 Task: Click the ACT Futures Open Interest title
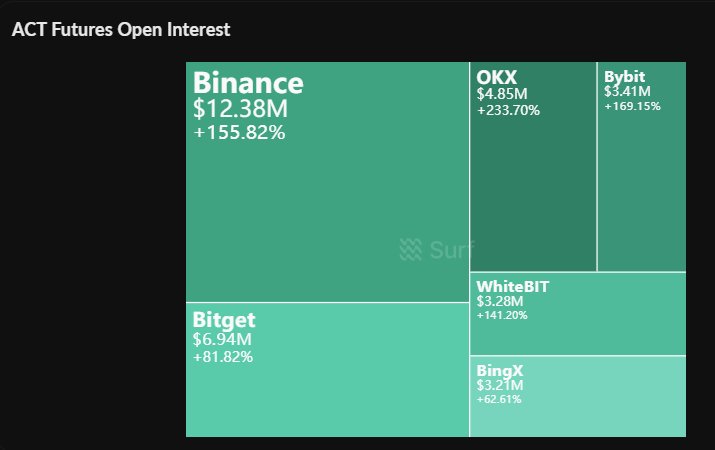(x=120, y=29)
